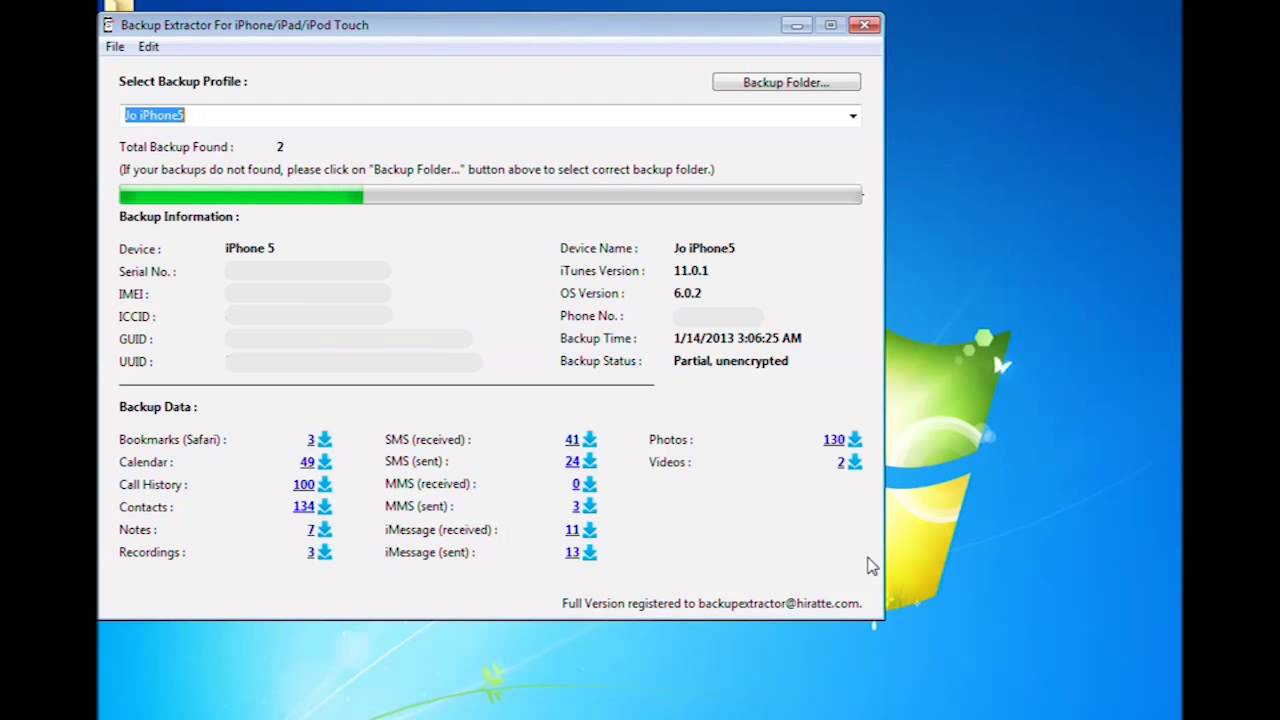Click iMessage (received) count link 11
The image size is (1280, 720).
572,530
